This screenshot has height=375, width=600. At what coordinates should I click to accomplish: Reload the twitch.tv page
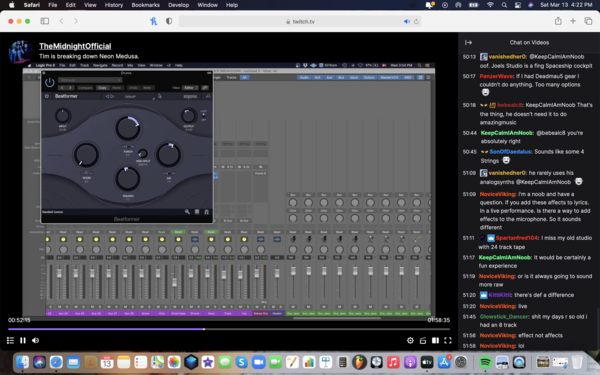416,21
